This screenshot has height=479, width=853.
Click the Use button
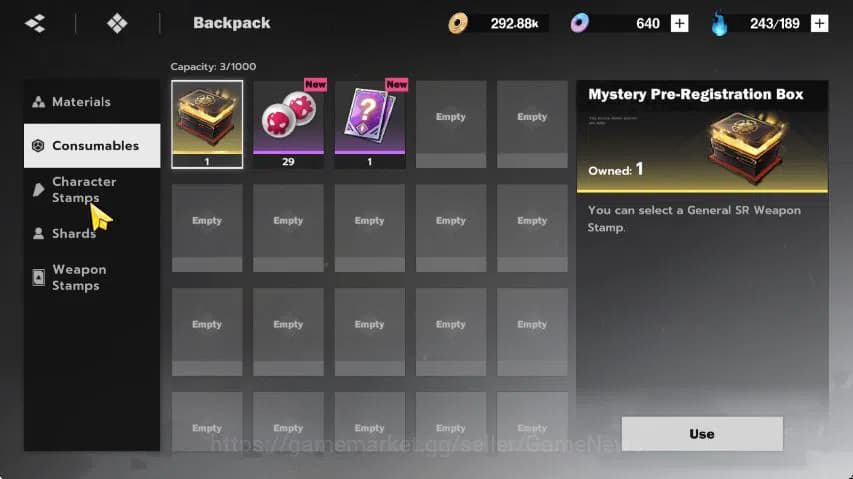tap(702, 434)
